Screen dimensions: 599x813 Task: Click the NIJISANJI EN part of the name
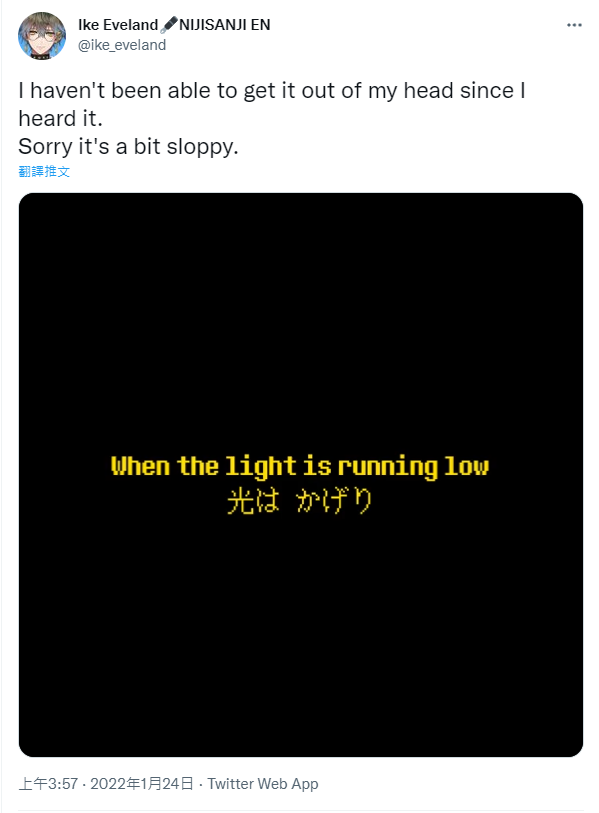225,24
